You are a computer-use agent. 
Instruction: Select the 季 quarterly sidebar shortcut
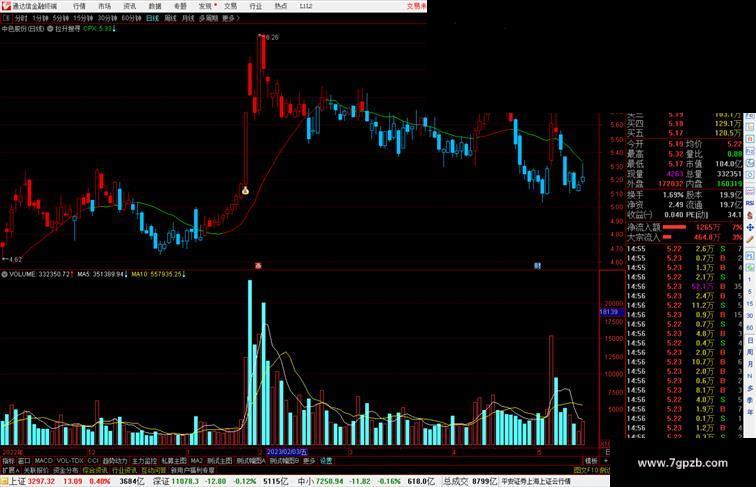click(x=750, y=400)
